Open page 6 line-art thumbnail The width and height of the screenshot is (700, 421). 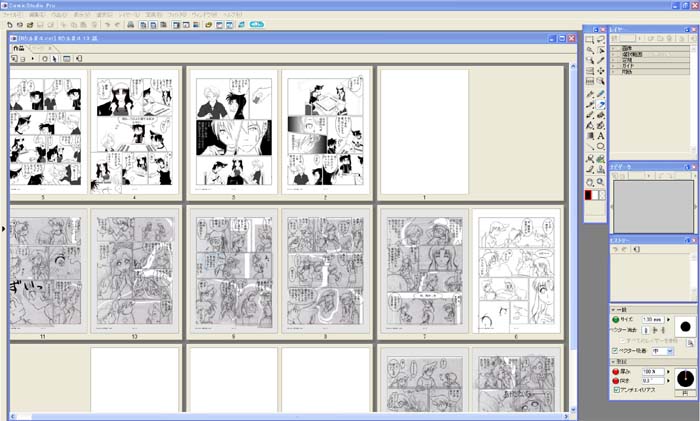(x=516, y=271)
